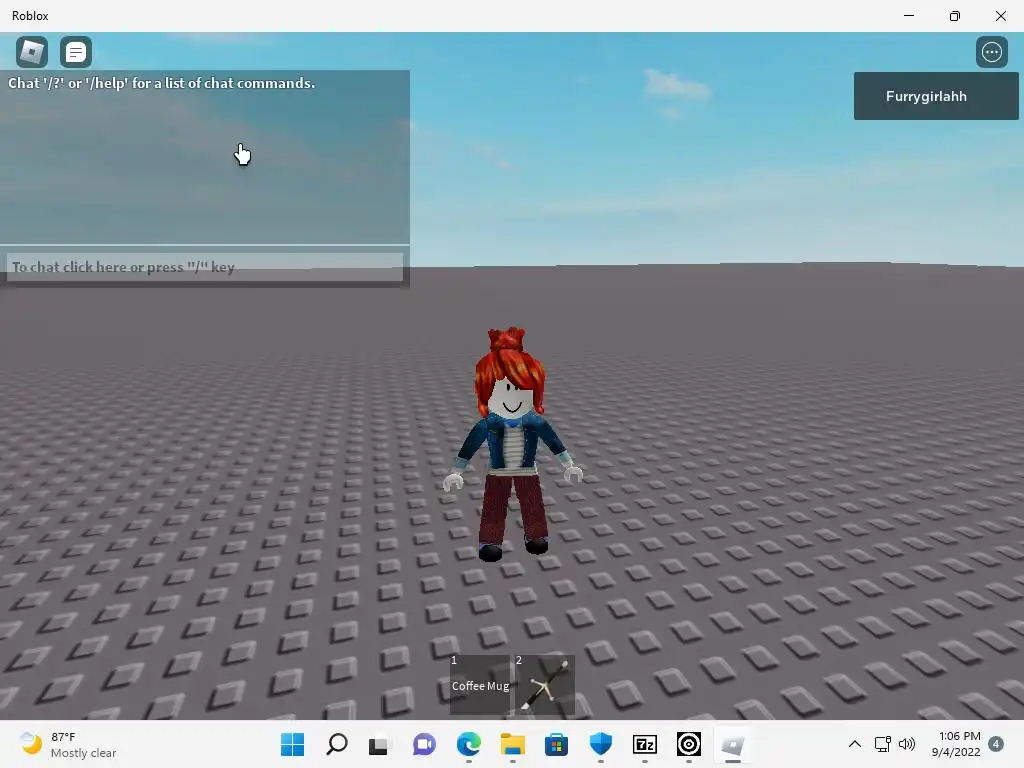Open Windows taskbar search

pos(336,744)
